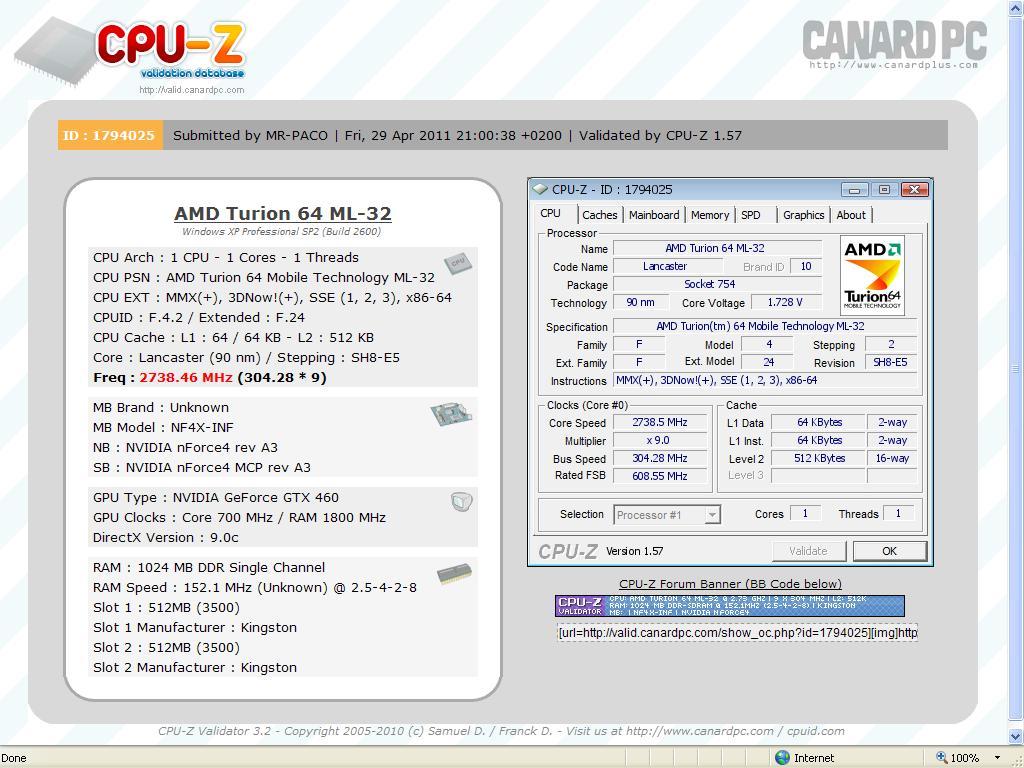Click the Brand ID value 10
The height and width of the screenshot is (768, 1024).
806,266
